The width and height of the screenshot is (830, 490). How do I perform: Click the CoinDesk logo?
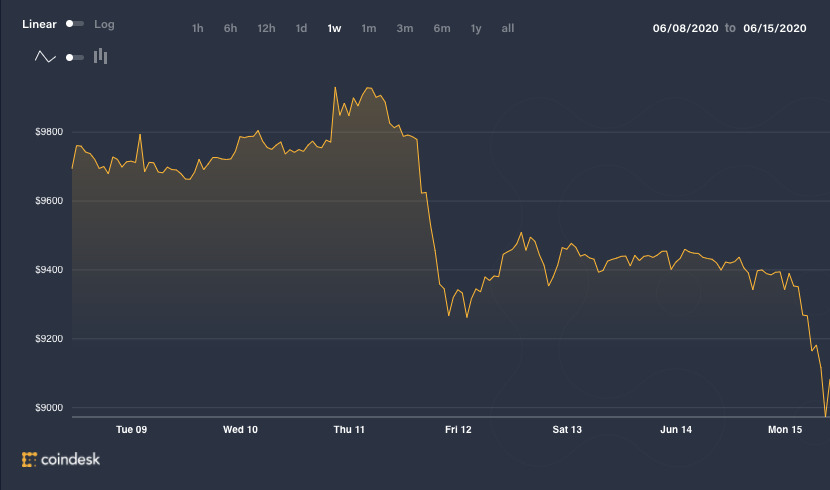click(x=61, y=459)
